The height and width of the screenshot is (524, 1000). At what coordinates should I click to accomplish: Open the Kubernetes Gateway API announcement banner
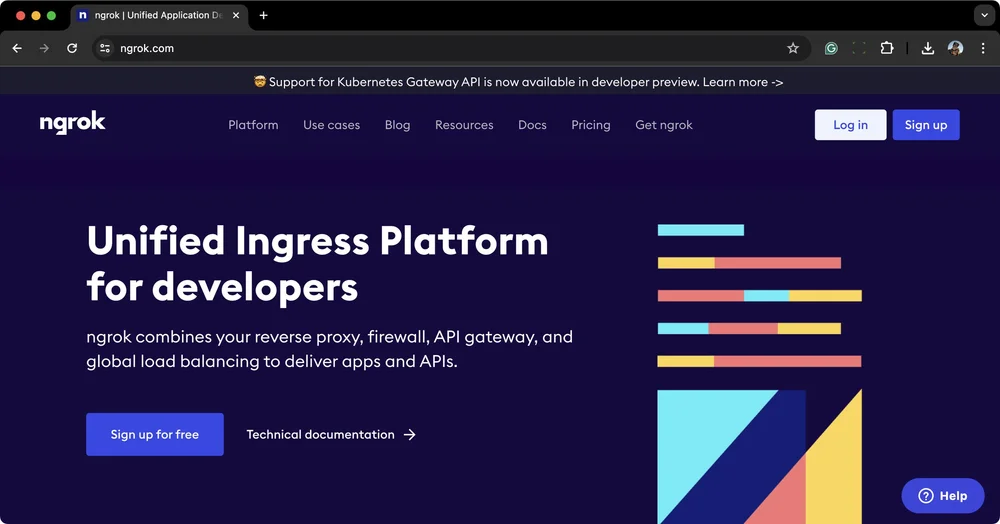(x=518, y=82)
